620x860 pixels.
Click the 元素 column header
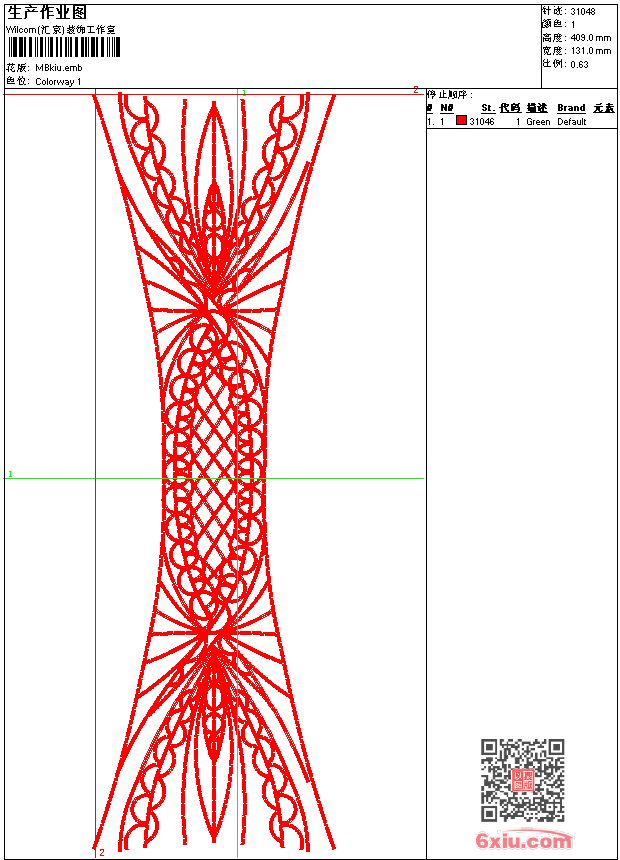click(x=604, y=108)
